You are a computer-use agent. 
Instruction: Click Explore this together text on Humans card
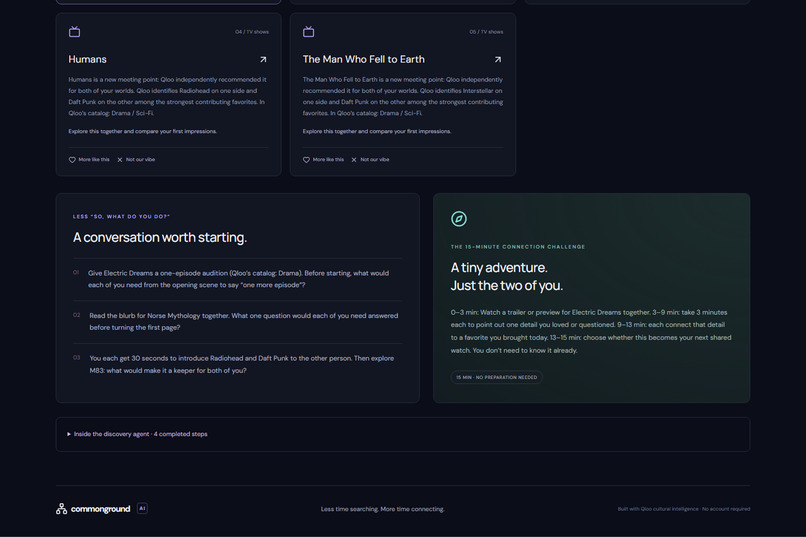coord(142,132)
